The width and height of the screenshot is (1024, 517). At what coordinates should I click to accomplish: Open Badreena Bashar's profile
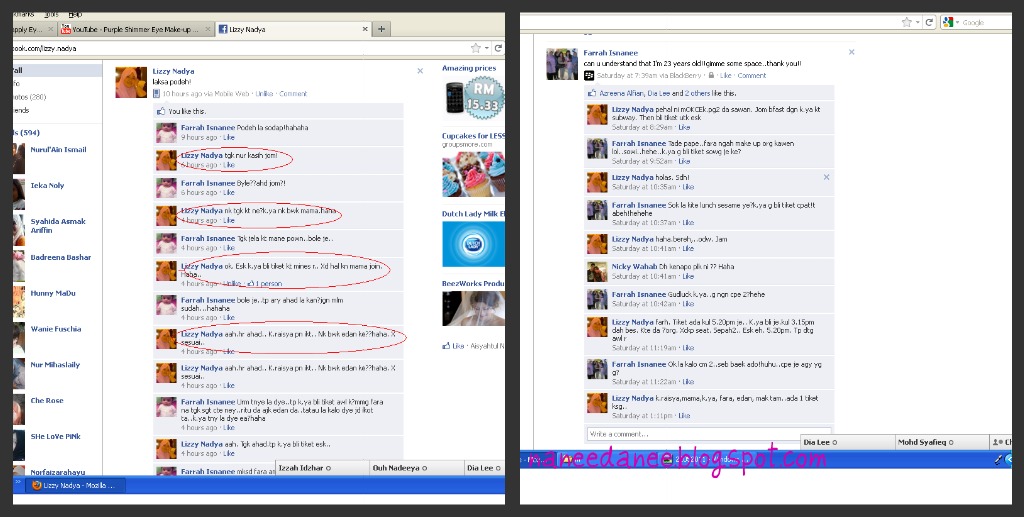pyautogui.click(x=61, y=257)
